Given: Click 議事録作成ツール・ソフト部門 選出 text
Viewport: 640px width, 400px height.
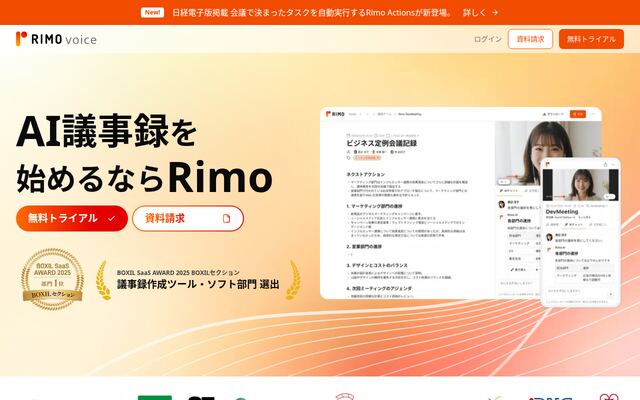Looking at the screenshot, I should 198,284.
